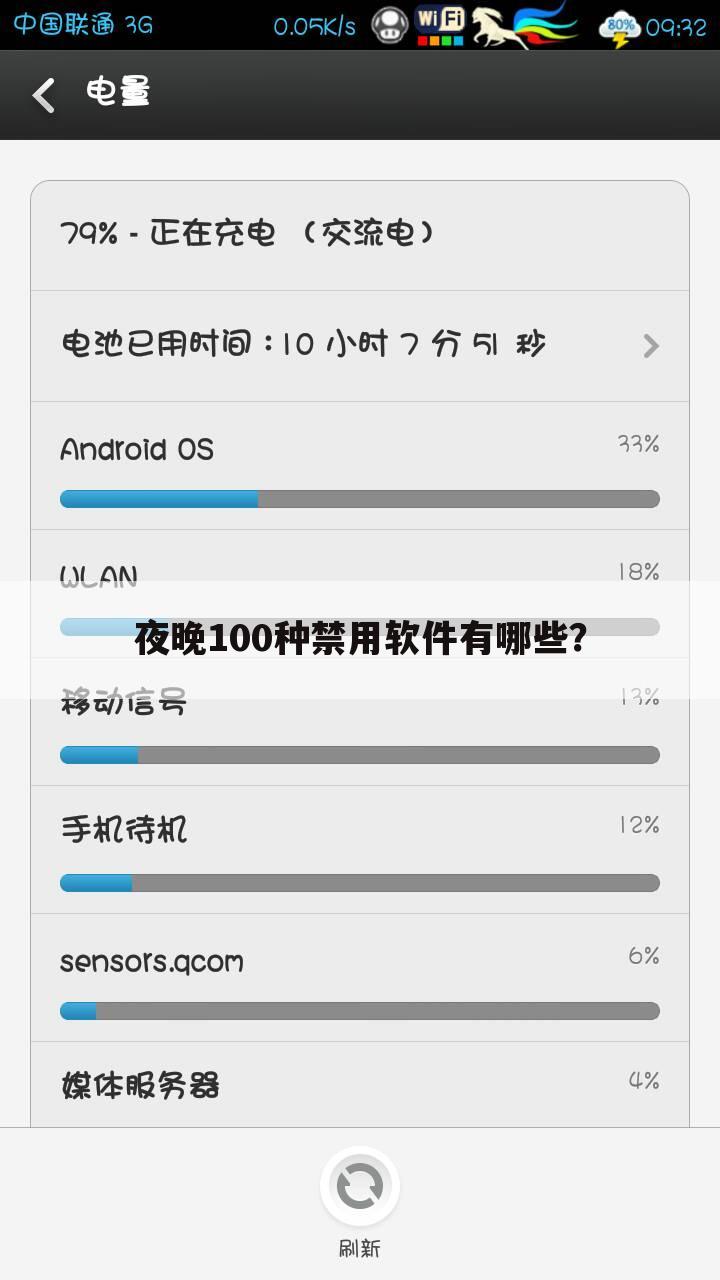Image resolution: width=720 pixels, height=1280 pixels.
Task: Tap the WiFi status bar icon
Action: tap(440, 25)
